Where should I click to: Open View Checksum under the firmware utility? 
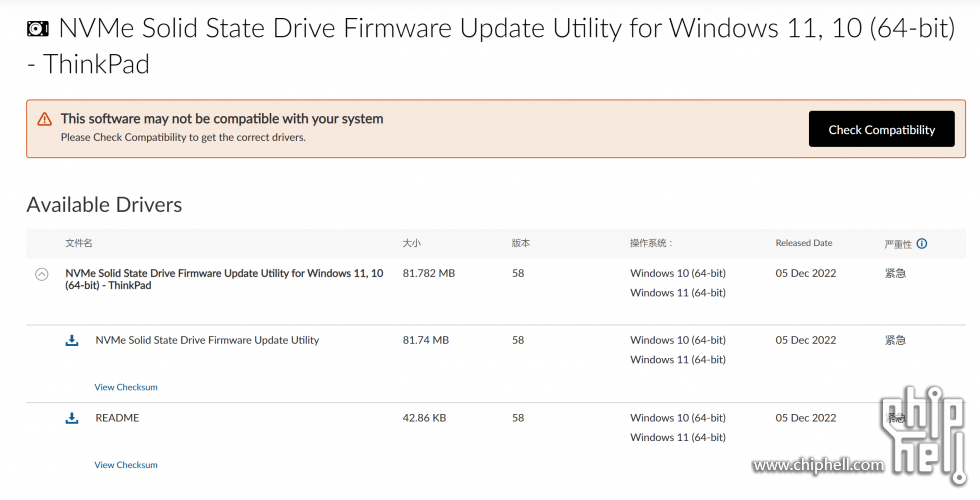pos(126,388)
